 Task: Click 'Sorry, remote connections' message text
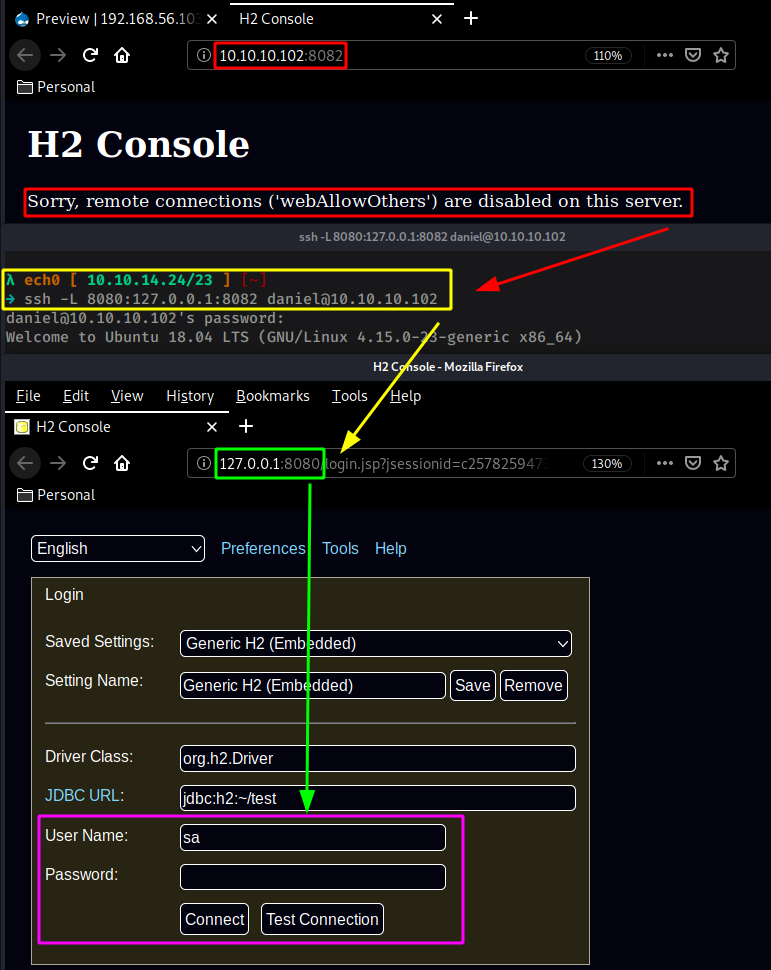click(355, 202)
